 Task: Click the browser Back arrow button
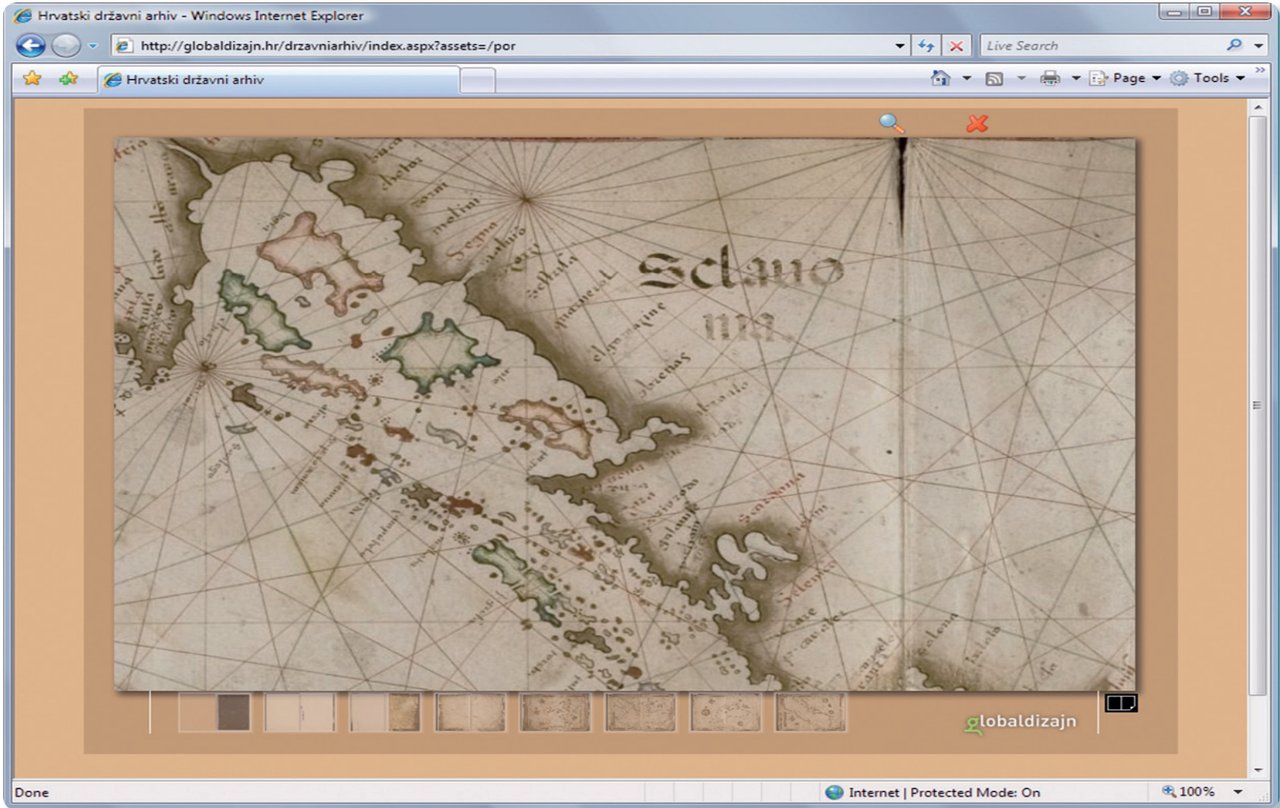point(31,46)
